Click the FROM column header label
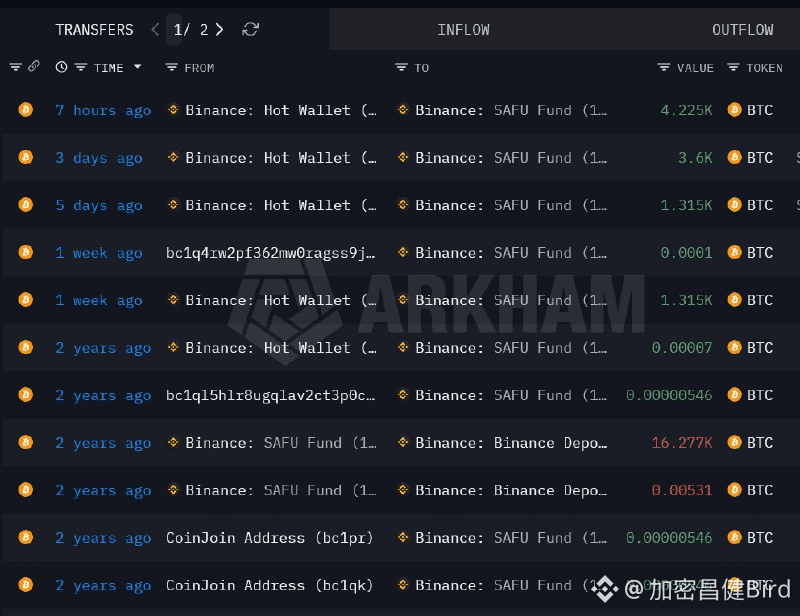Viewport: 800px width, 616px height. point(199,68)
